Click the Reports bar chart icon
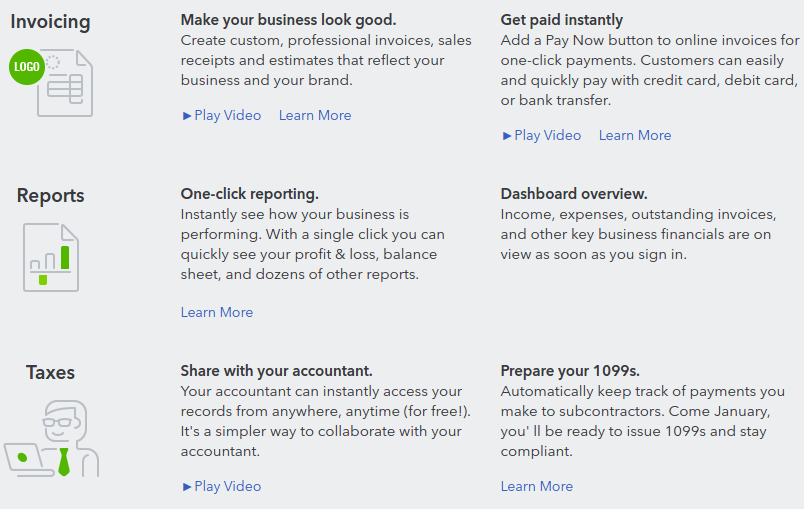 (x=51, y=257)
